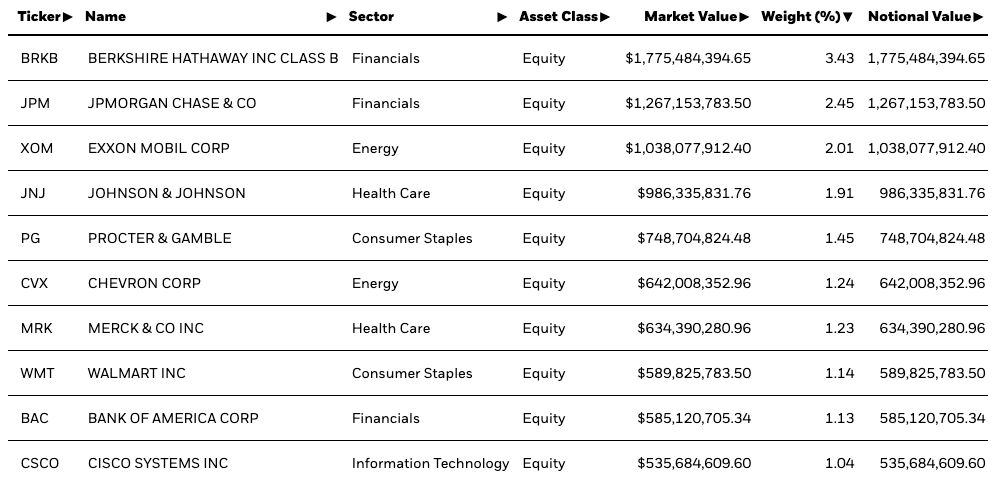Toggle Weight (%) descending sort arrow
996x489 pixels.
847,17
